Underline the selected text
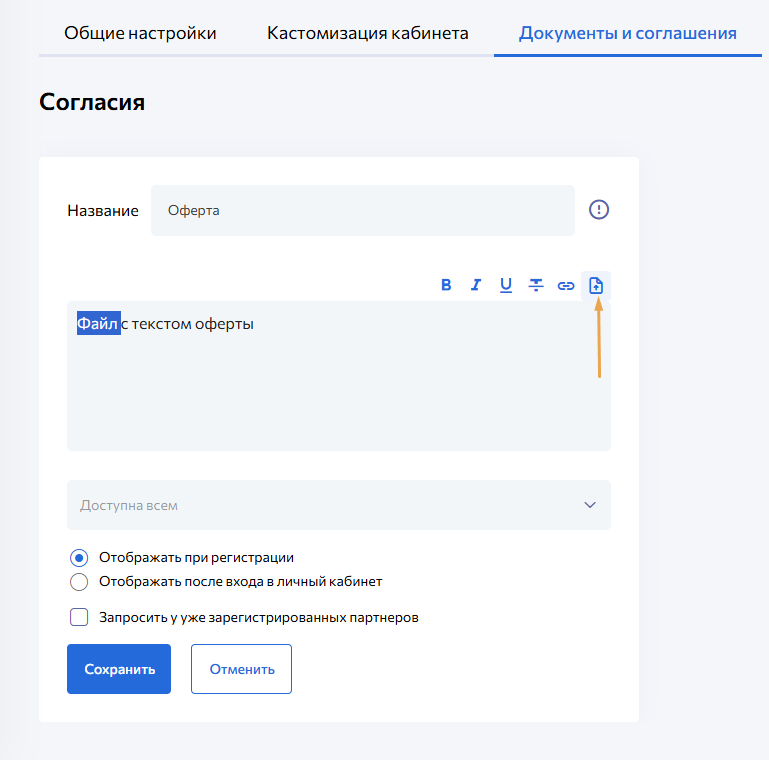The width and height of the screenshot is (769, 760). click(506, 285)
